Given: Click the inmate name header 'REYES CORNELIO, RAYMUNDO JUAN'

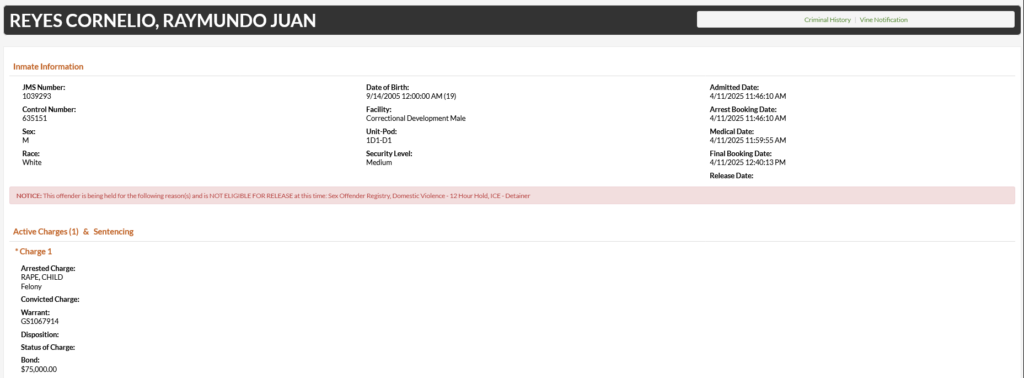Looking at the screenshot, I should coord(163,21).
